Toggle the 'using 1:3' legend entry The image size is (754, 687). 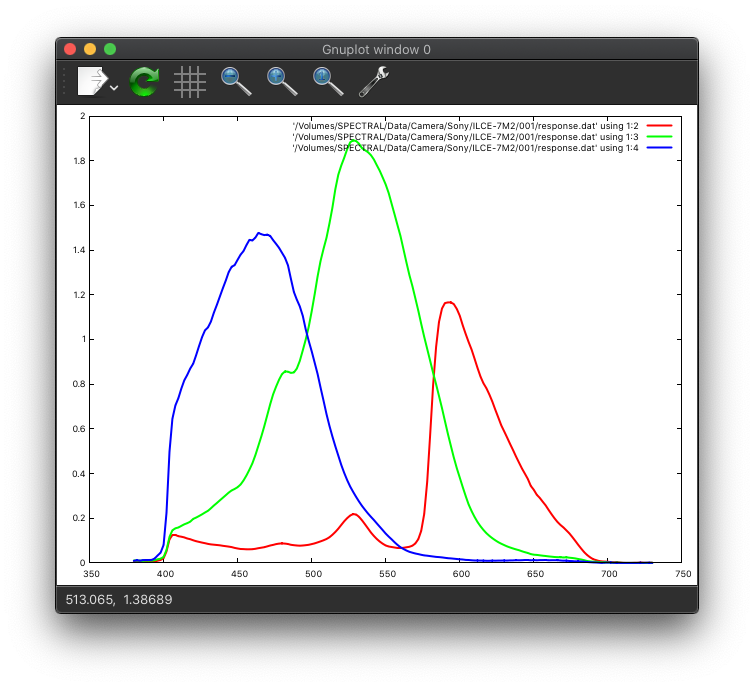(x=465, y=136)
